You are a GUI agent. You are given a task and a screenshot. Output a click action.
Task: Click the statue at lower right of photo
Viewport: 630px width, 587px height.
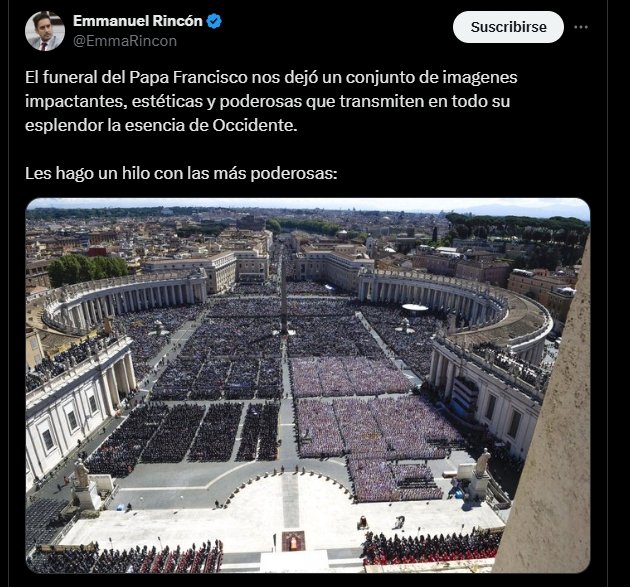[x=482, y=462]
